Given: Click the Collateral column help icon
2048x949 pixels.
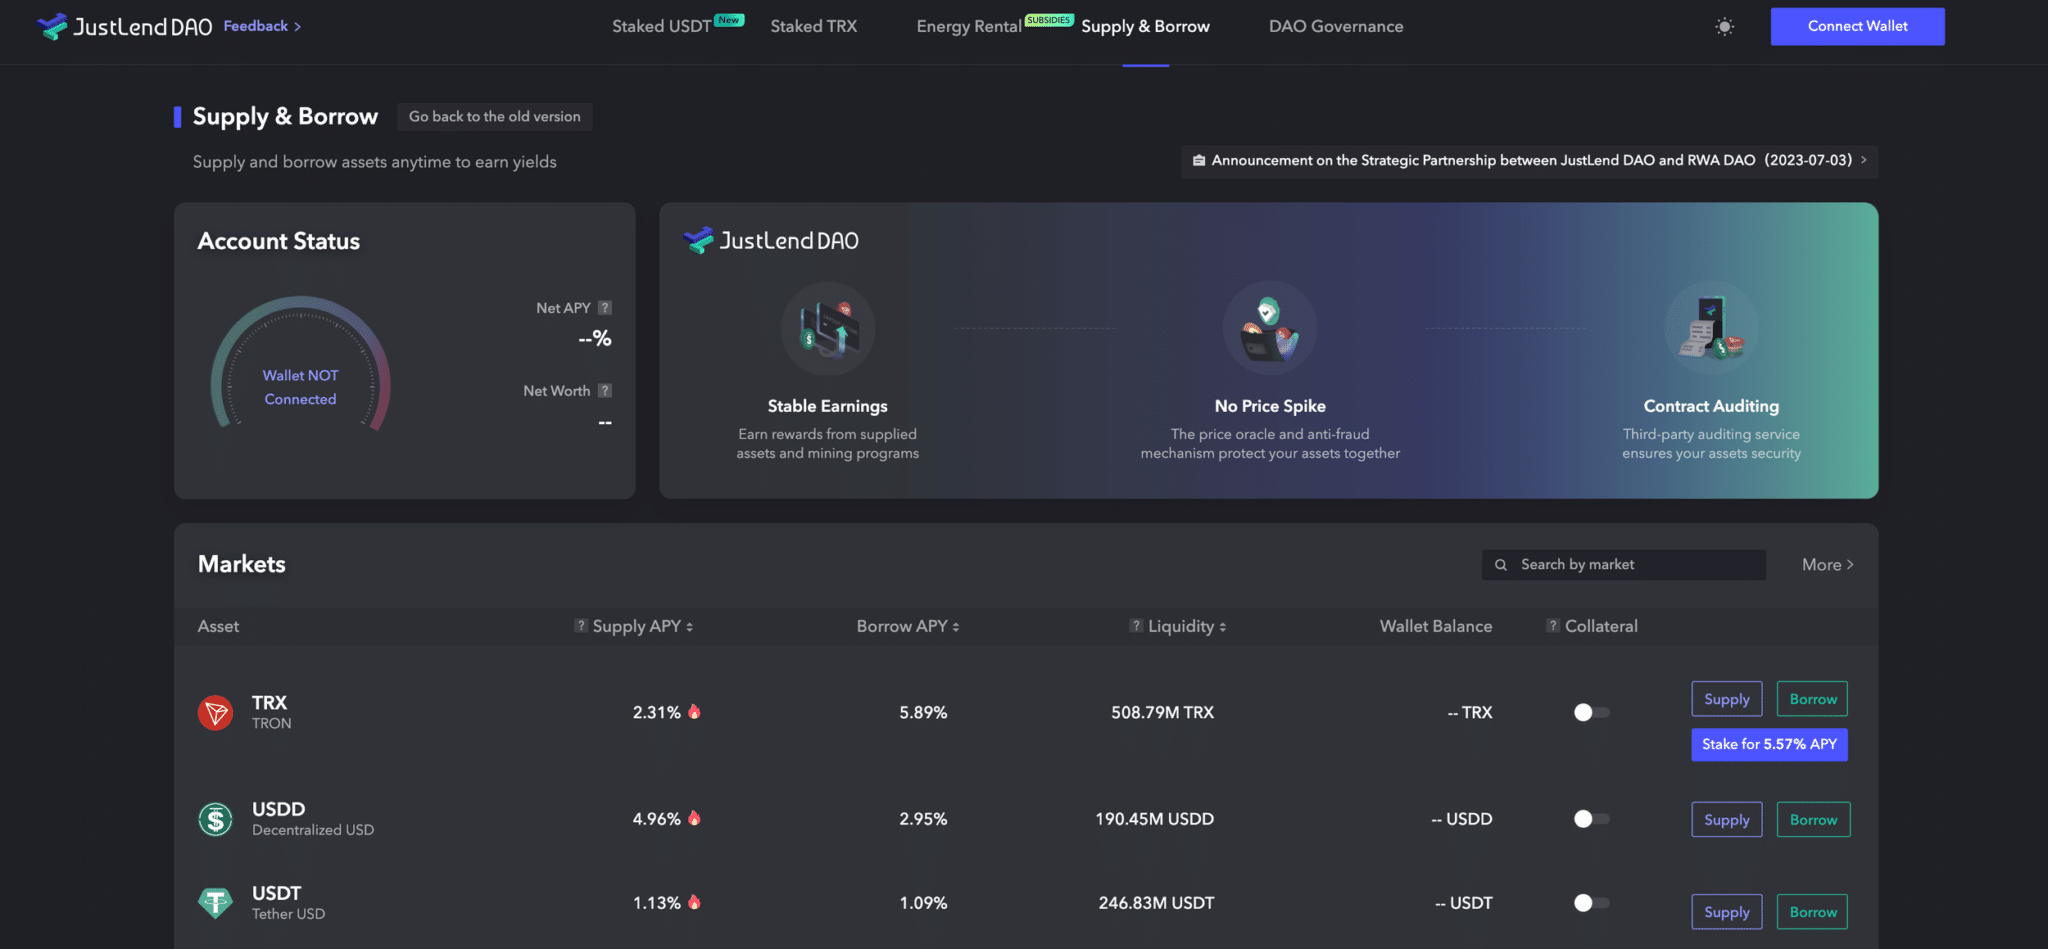Looking at the screenshot, I should [1551, 626].
